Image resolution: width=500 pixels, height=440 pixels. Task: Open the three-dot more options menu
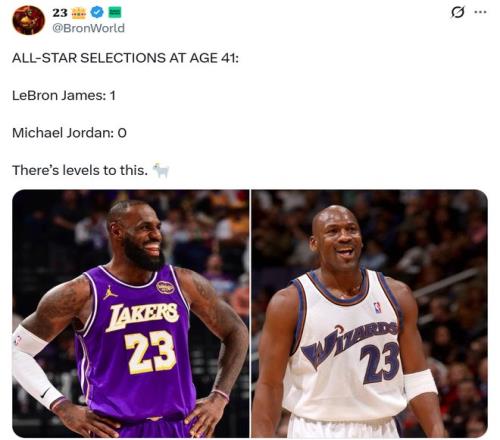point(480,12)
